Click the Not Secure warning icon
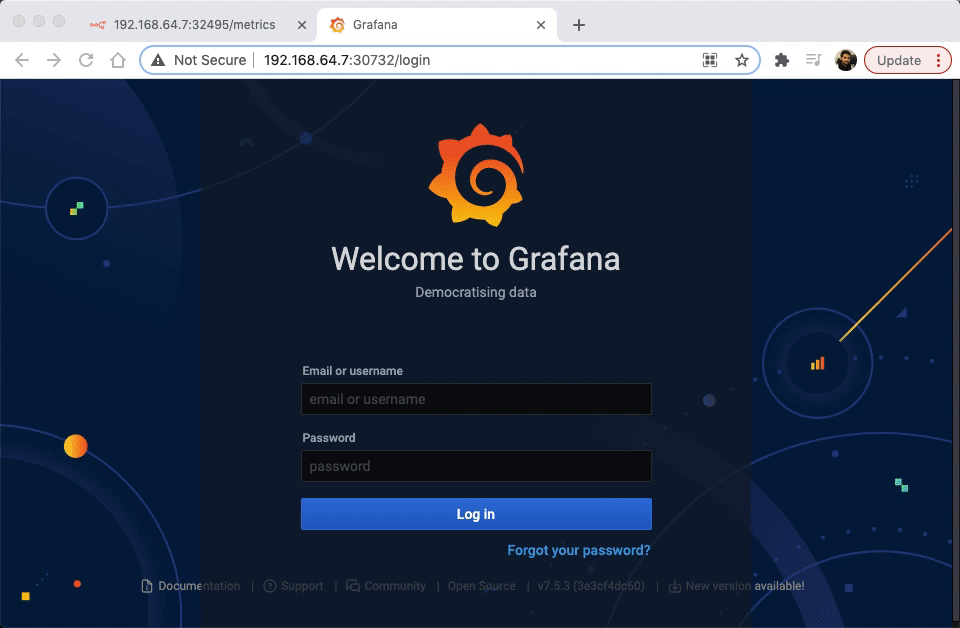 point(158,60)
